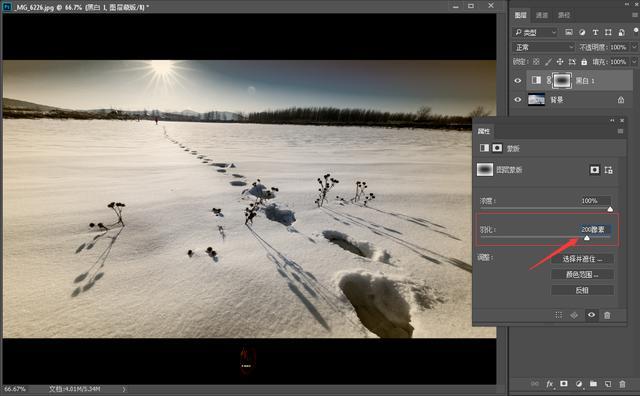Click the add layer mask icon at bottom
Image resolution: width=640 pixels, height=396 pixels.
(x=564, y=384)
